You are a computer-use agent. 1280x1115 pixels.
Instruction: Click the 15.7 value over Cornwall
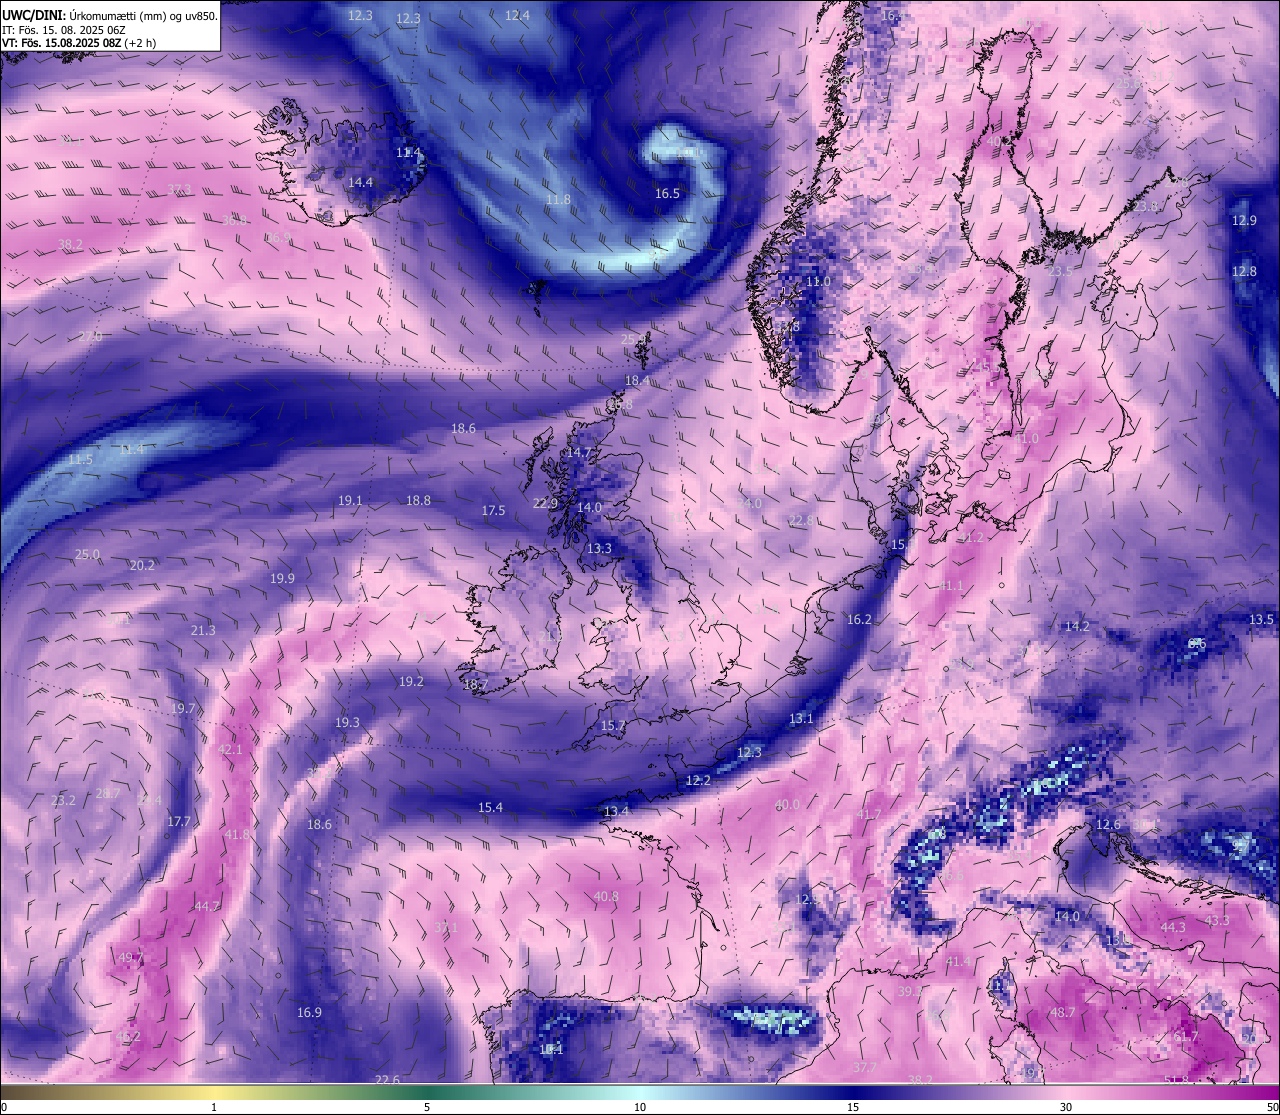click(x=613, y=726)
